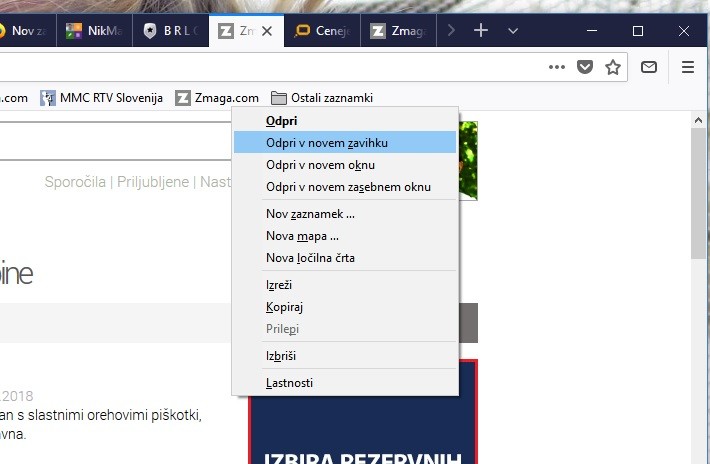Image resolution: width=710 pixels, height=464 pixels.
Task: Open the MMC RTV Slovenija bookmark
Action: point(101,98)
